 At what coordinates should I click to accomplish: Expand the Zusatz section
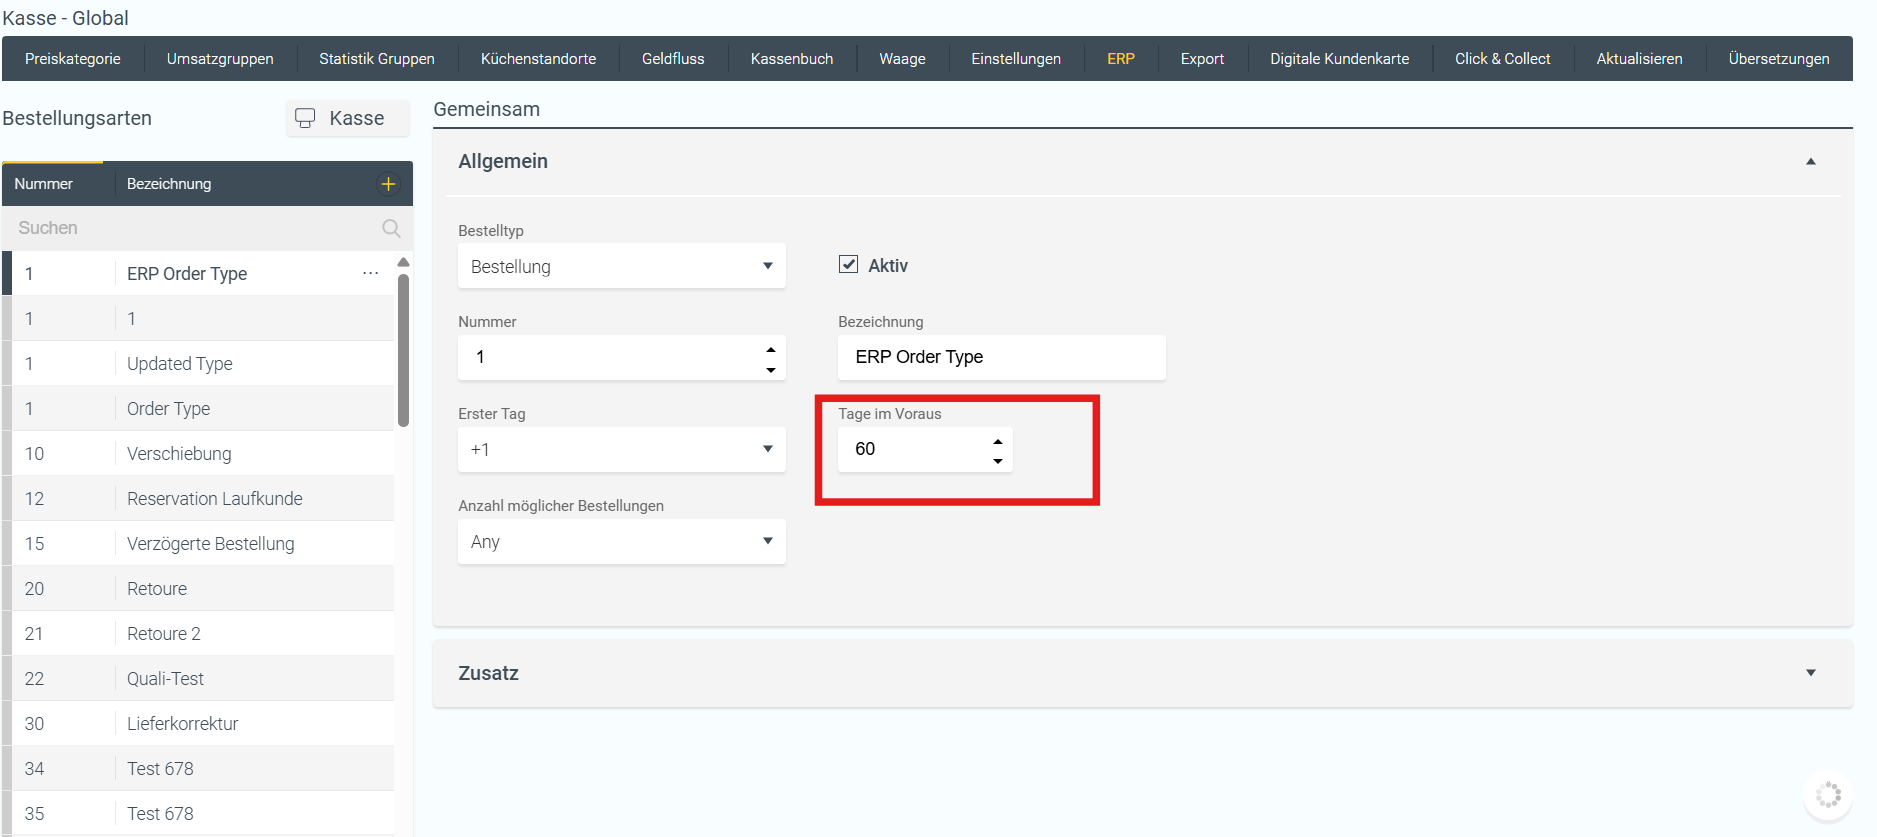click(x=1810, y=673)
